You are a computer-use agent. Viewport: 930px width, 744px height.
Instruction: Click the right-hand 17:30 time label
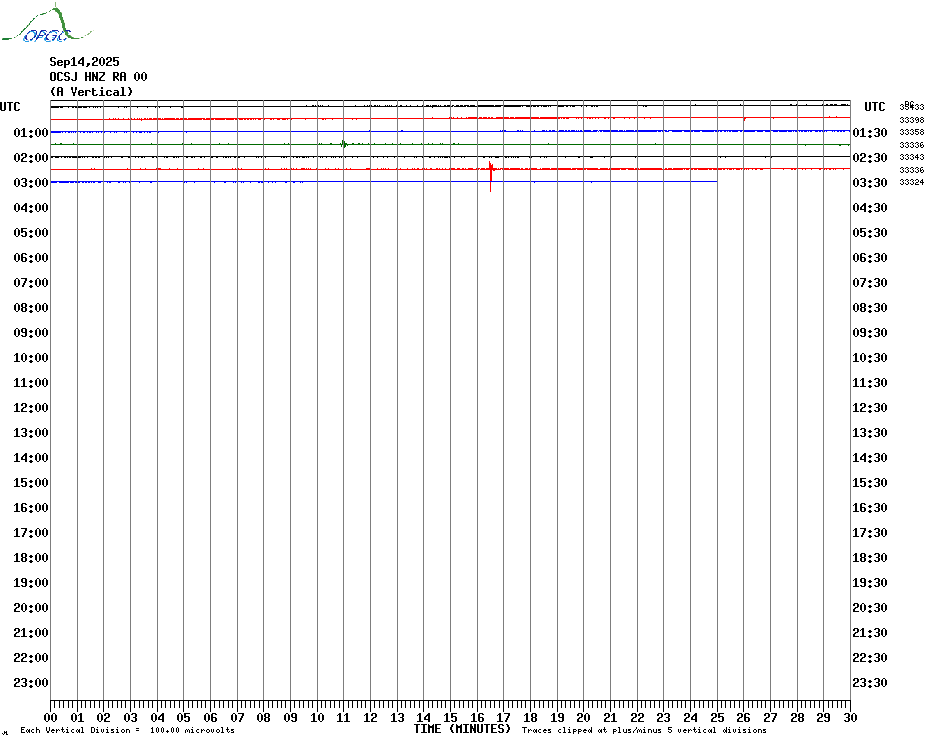(870, 533)
